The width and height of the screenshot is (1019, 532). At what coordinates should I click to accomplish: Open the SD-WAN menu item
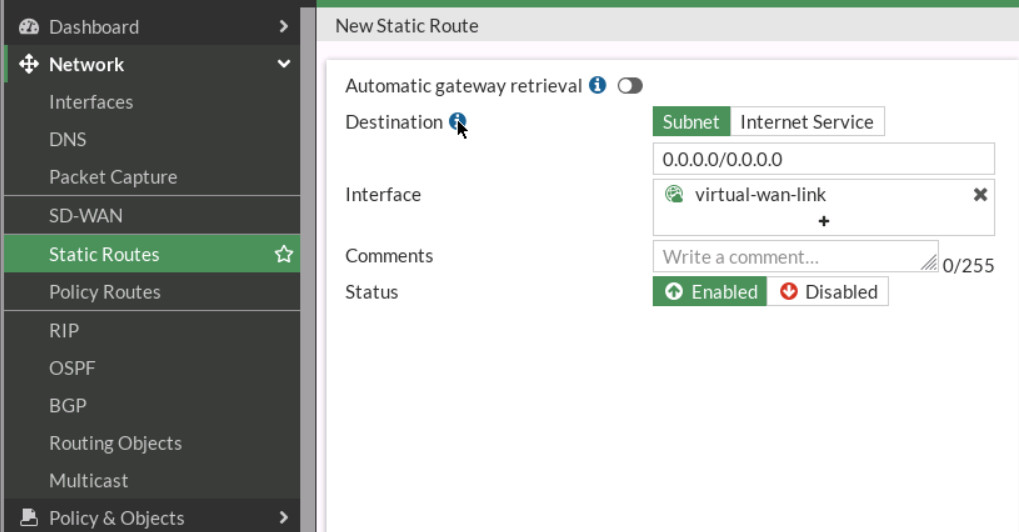86,216
